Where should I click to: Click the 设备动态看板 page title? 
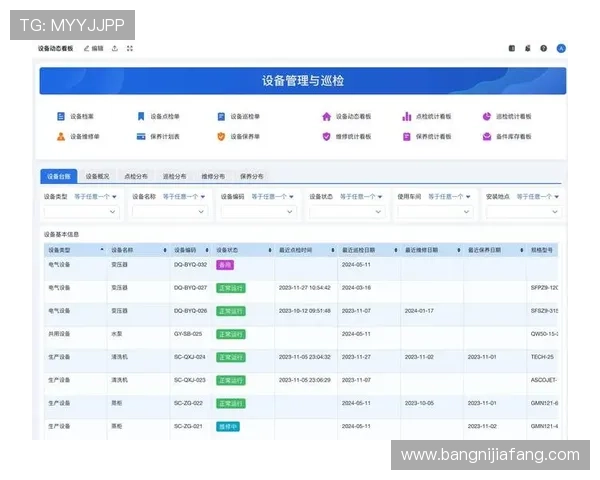coord(55,48)
